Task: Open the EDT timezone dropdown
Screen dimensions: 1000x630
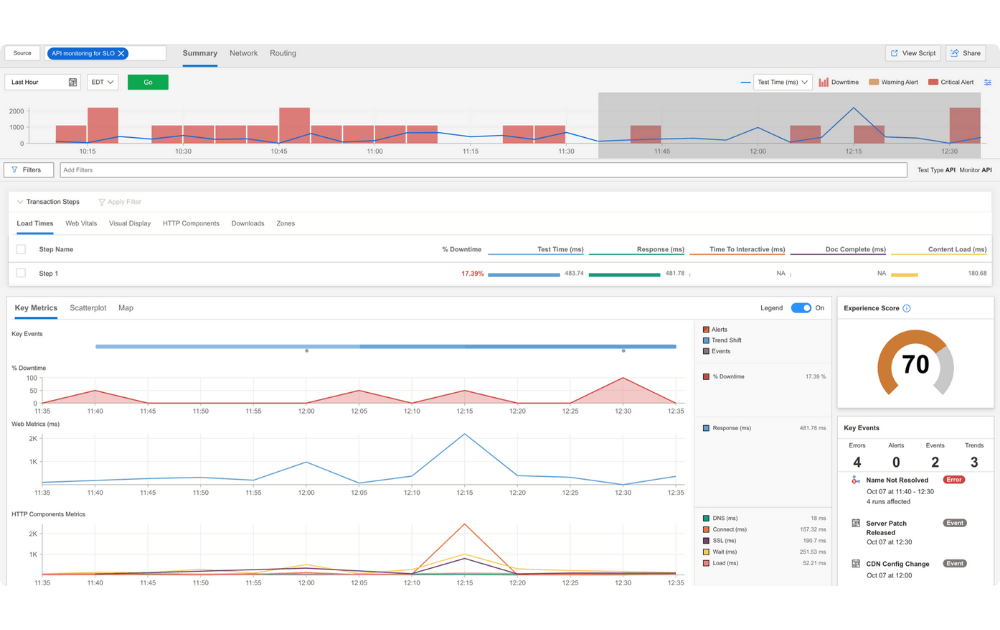Action: [103, 82]
